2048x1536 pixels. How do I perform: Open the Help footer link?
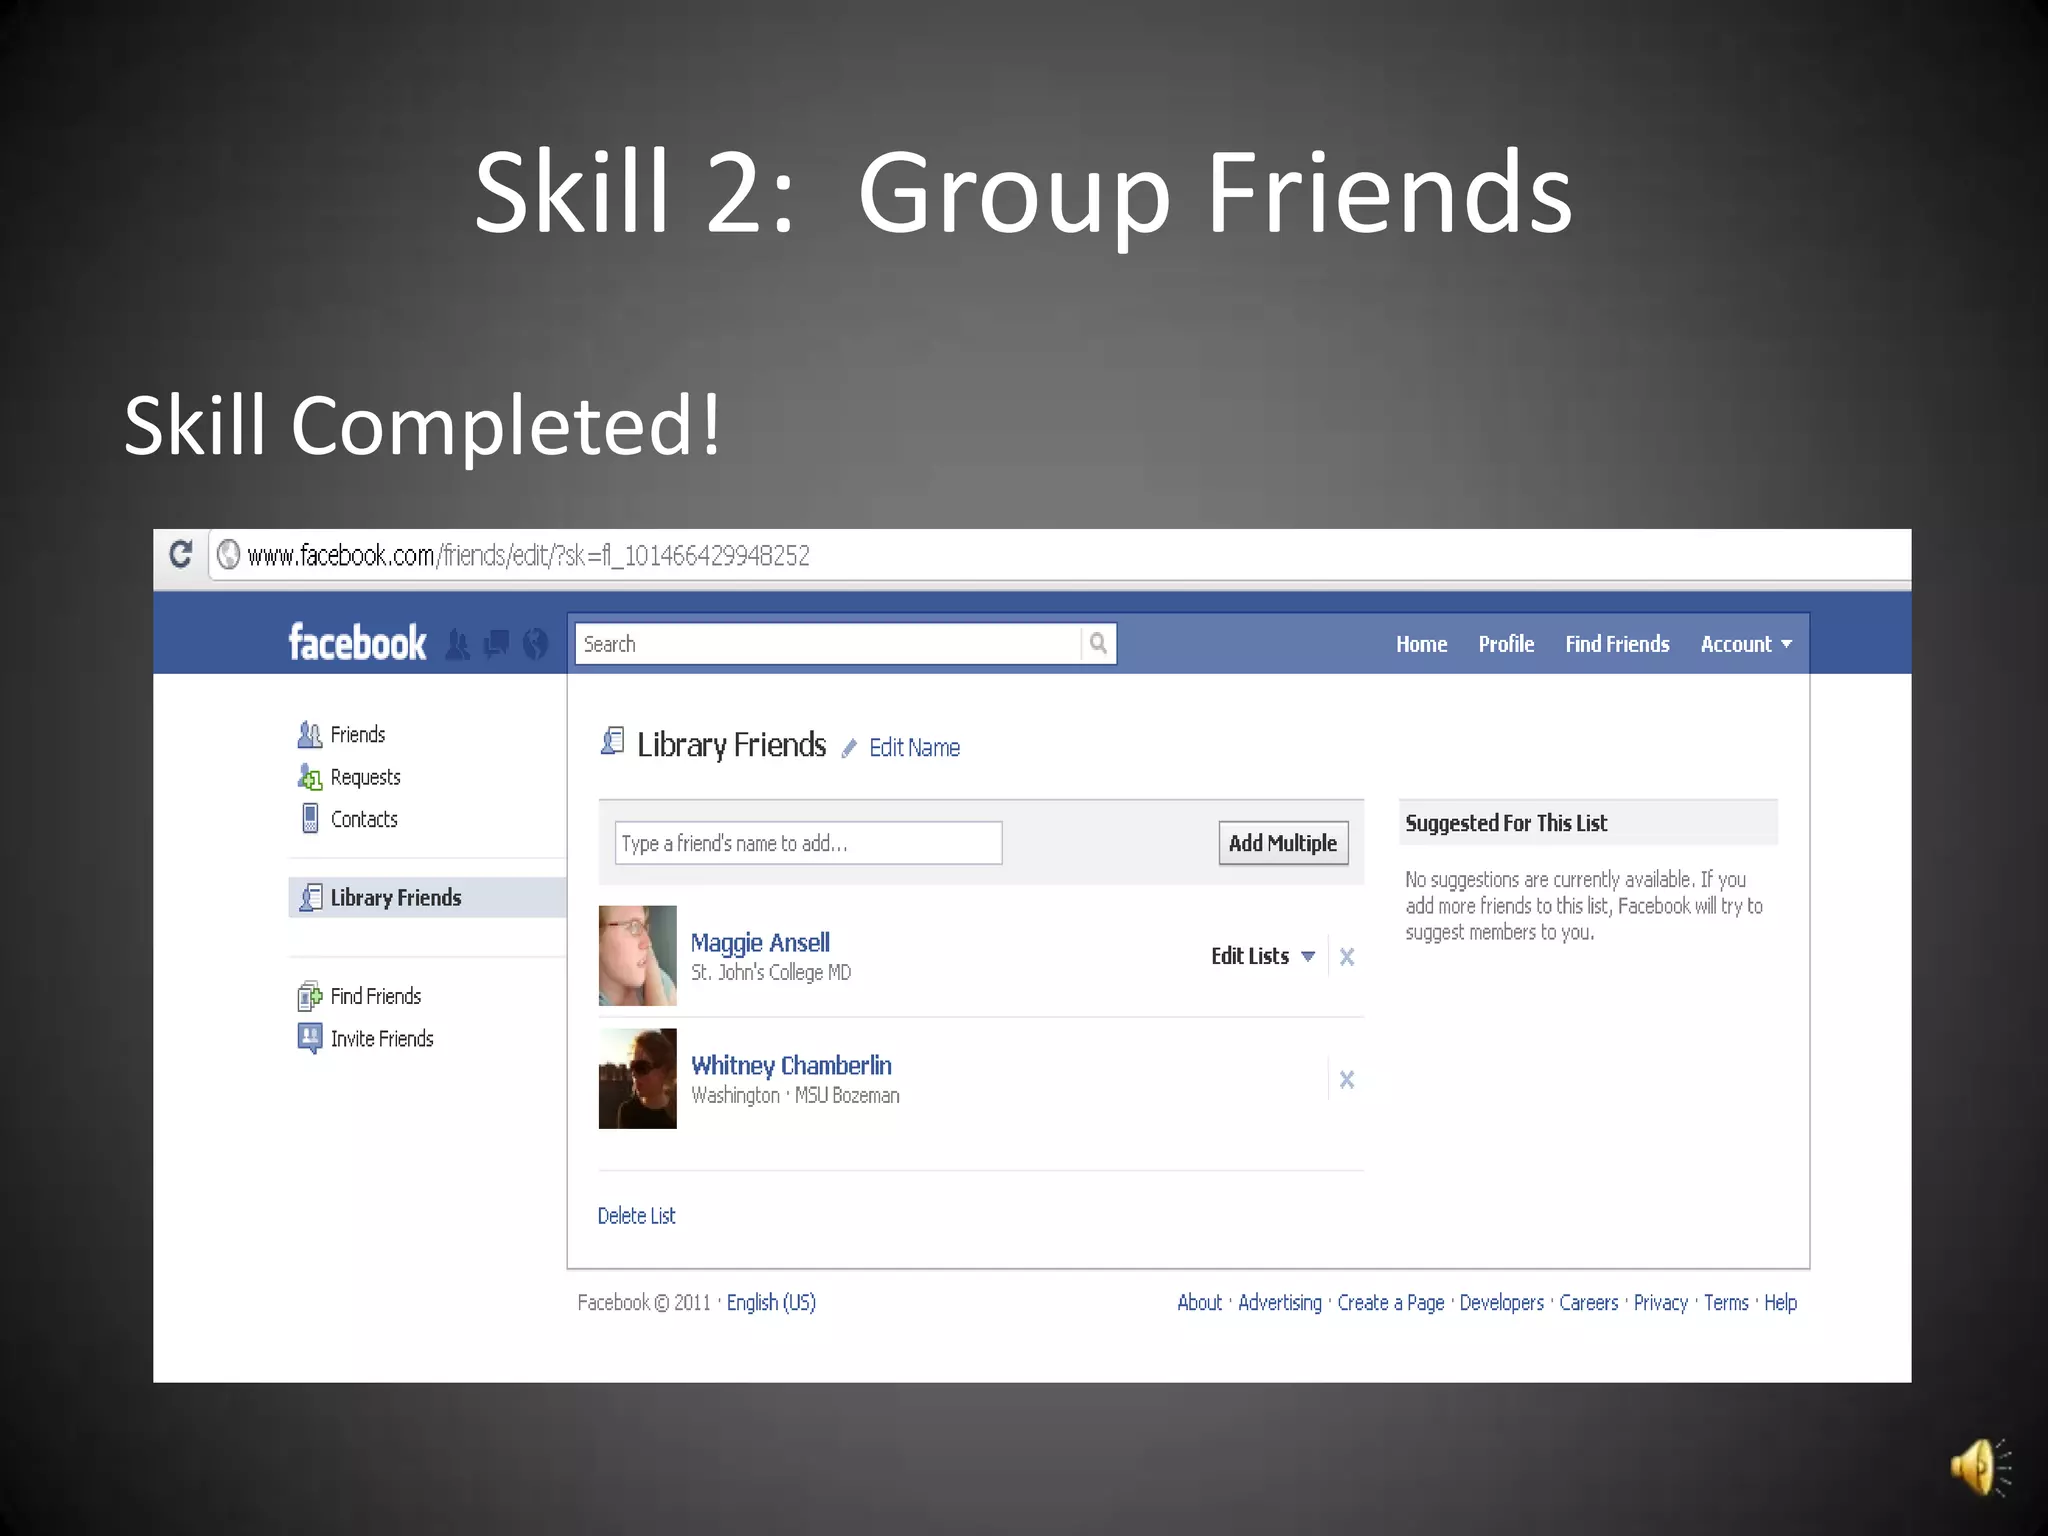[1780, 1302]
